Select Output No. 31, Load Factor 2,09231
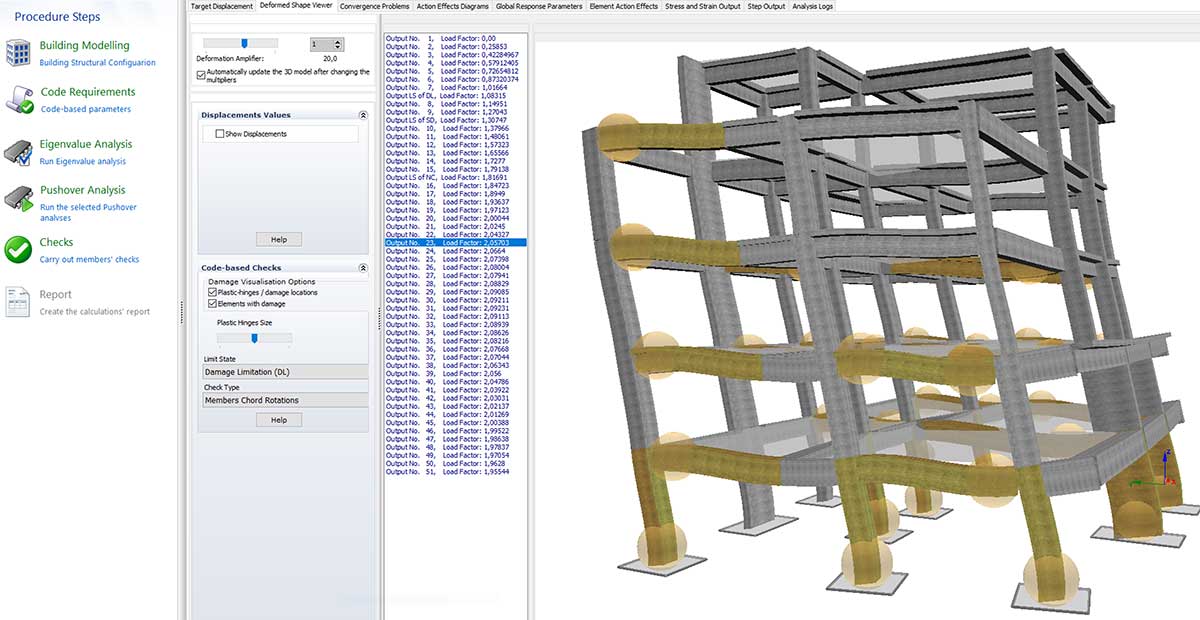Viewport: 1200px width, 620px height. coord(455,308)
